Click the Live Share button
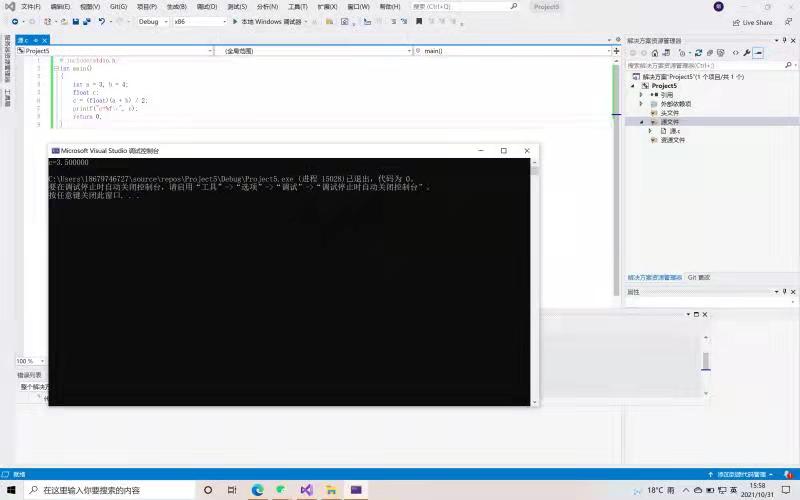Viewport: 800px width, 500px height. point(752,22)
